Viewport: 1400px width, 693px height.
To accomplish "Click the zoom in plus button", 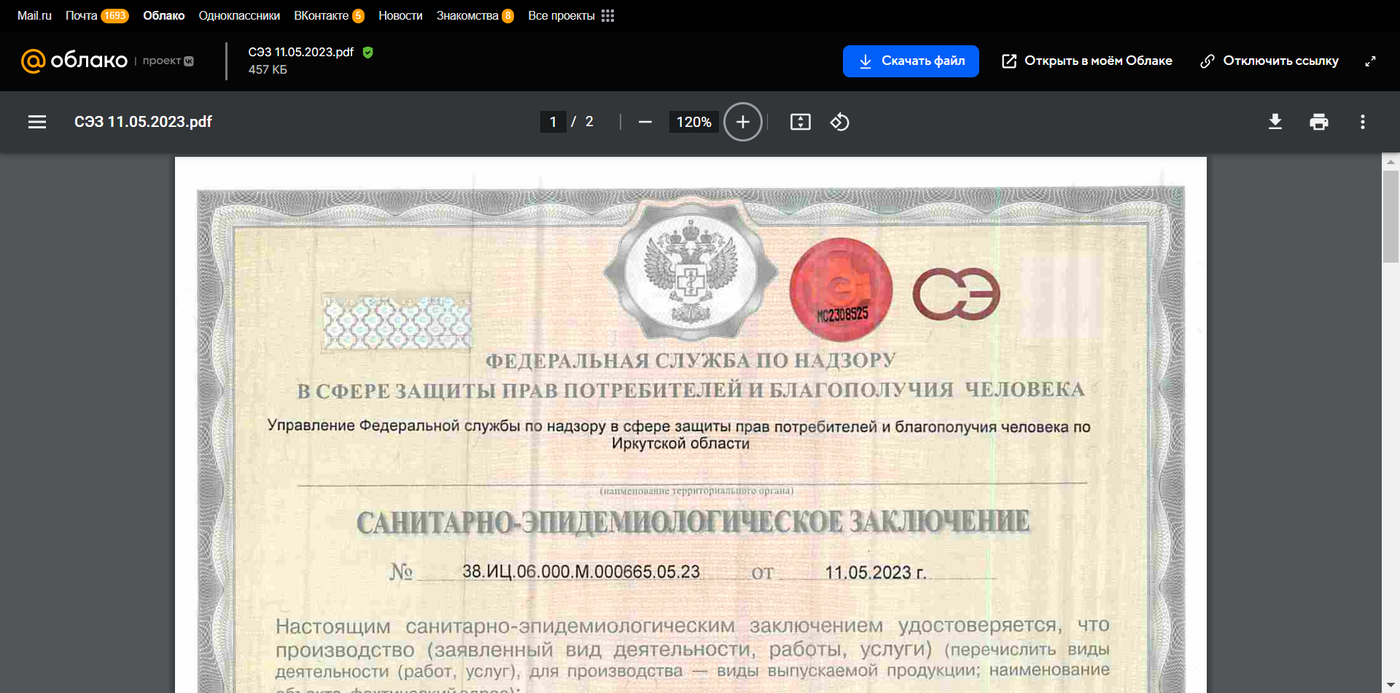I will point(742,122).
